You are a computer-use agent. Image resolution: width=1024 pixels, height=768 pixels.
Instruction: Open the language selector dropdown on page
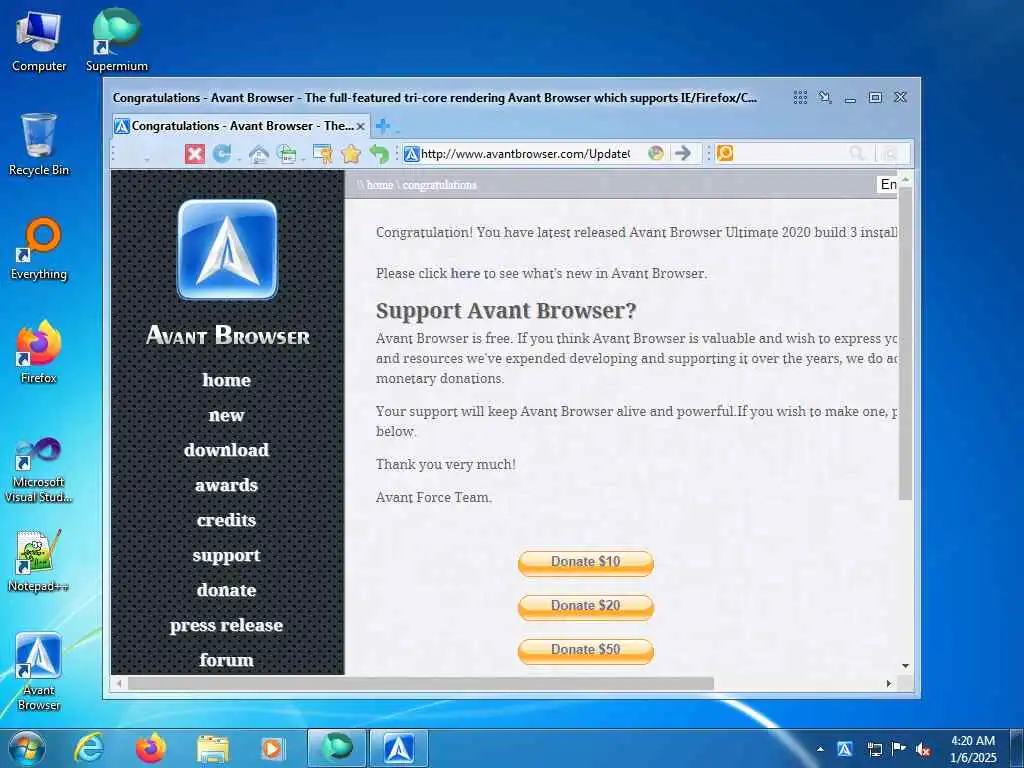coord(888,185)
